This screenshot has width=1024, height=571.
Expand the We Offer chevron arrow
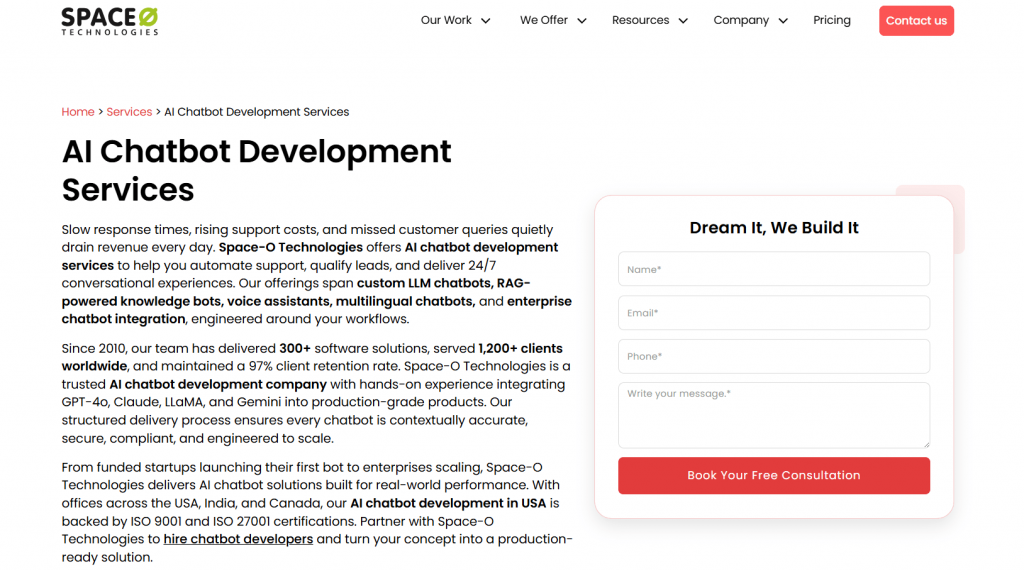click(x=582, y=21)
